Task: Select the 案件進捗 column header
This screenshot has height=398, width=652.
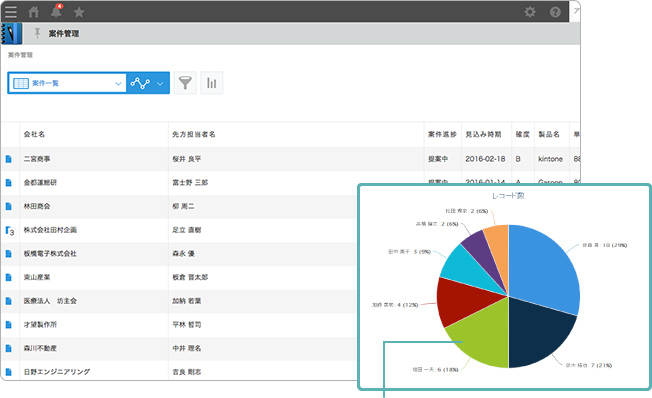Action: point(442,134)
